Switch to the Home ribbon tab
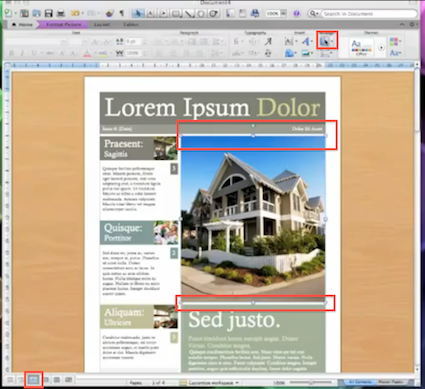 tap(22, 24)
